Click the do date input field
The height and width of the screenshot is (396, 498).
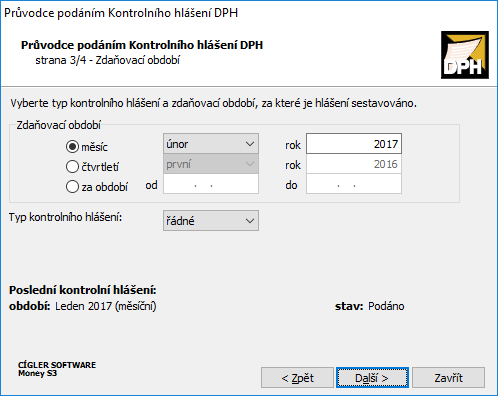click(354, 184)
